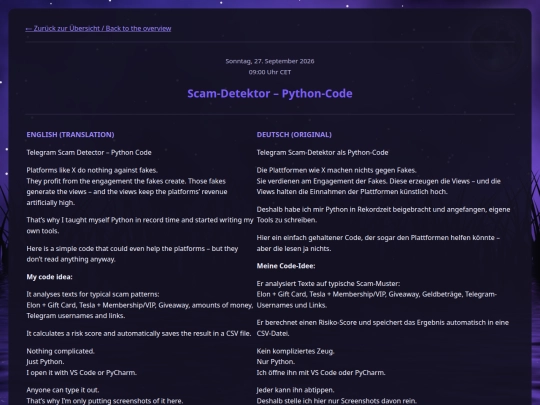Click 'Ich öffne ihn mit VS Code oder PyCharm.'
The width and height of the screenshot is (540, 405).
321,373
